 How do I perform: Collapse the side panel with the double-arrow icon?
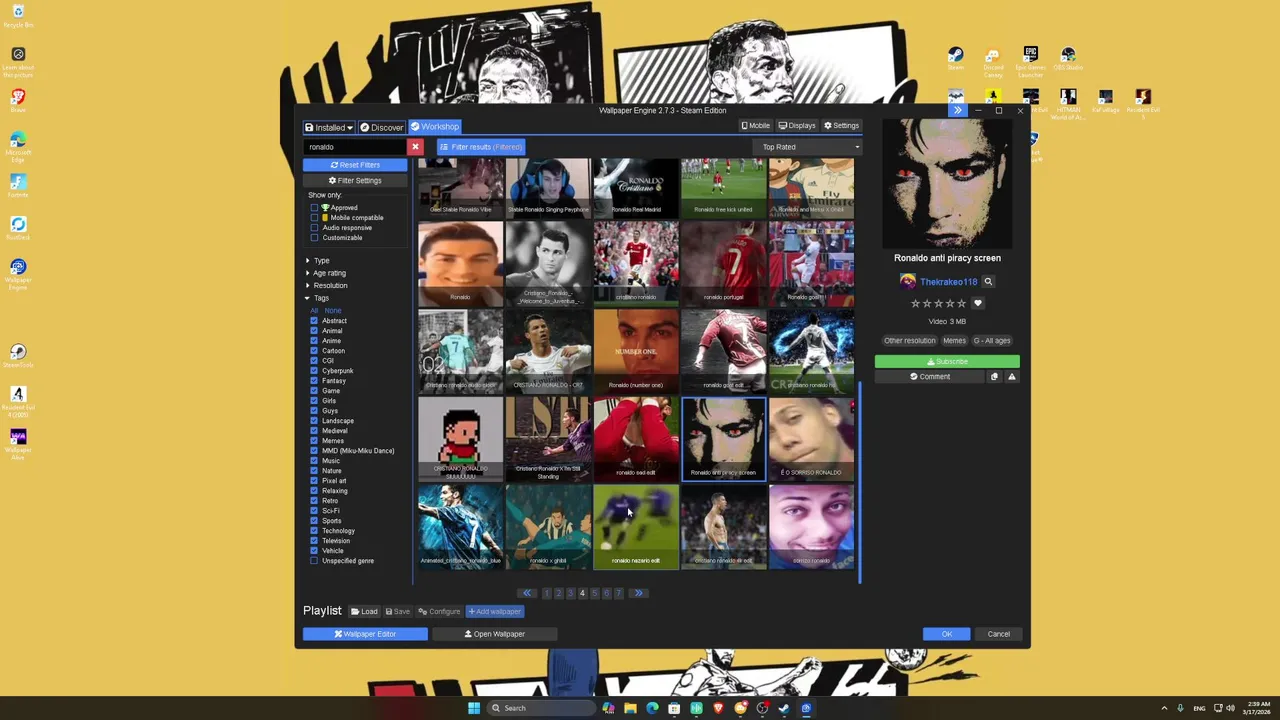click(x=957, y=110)
